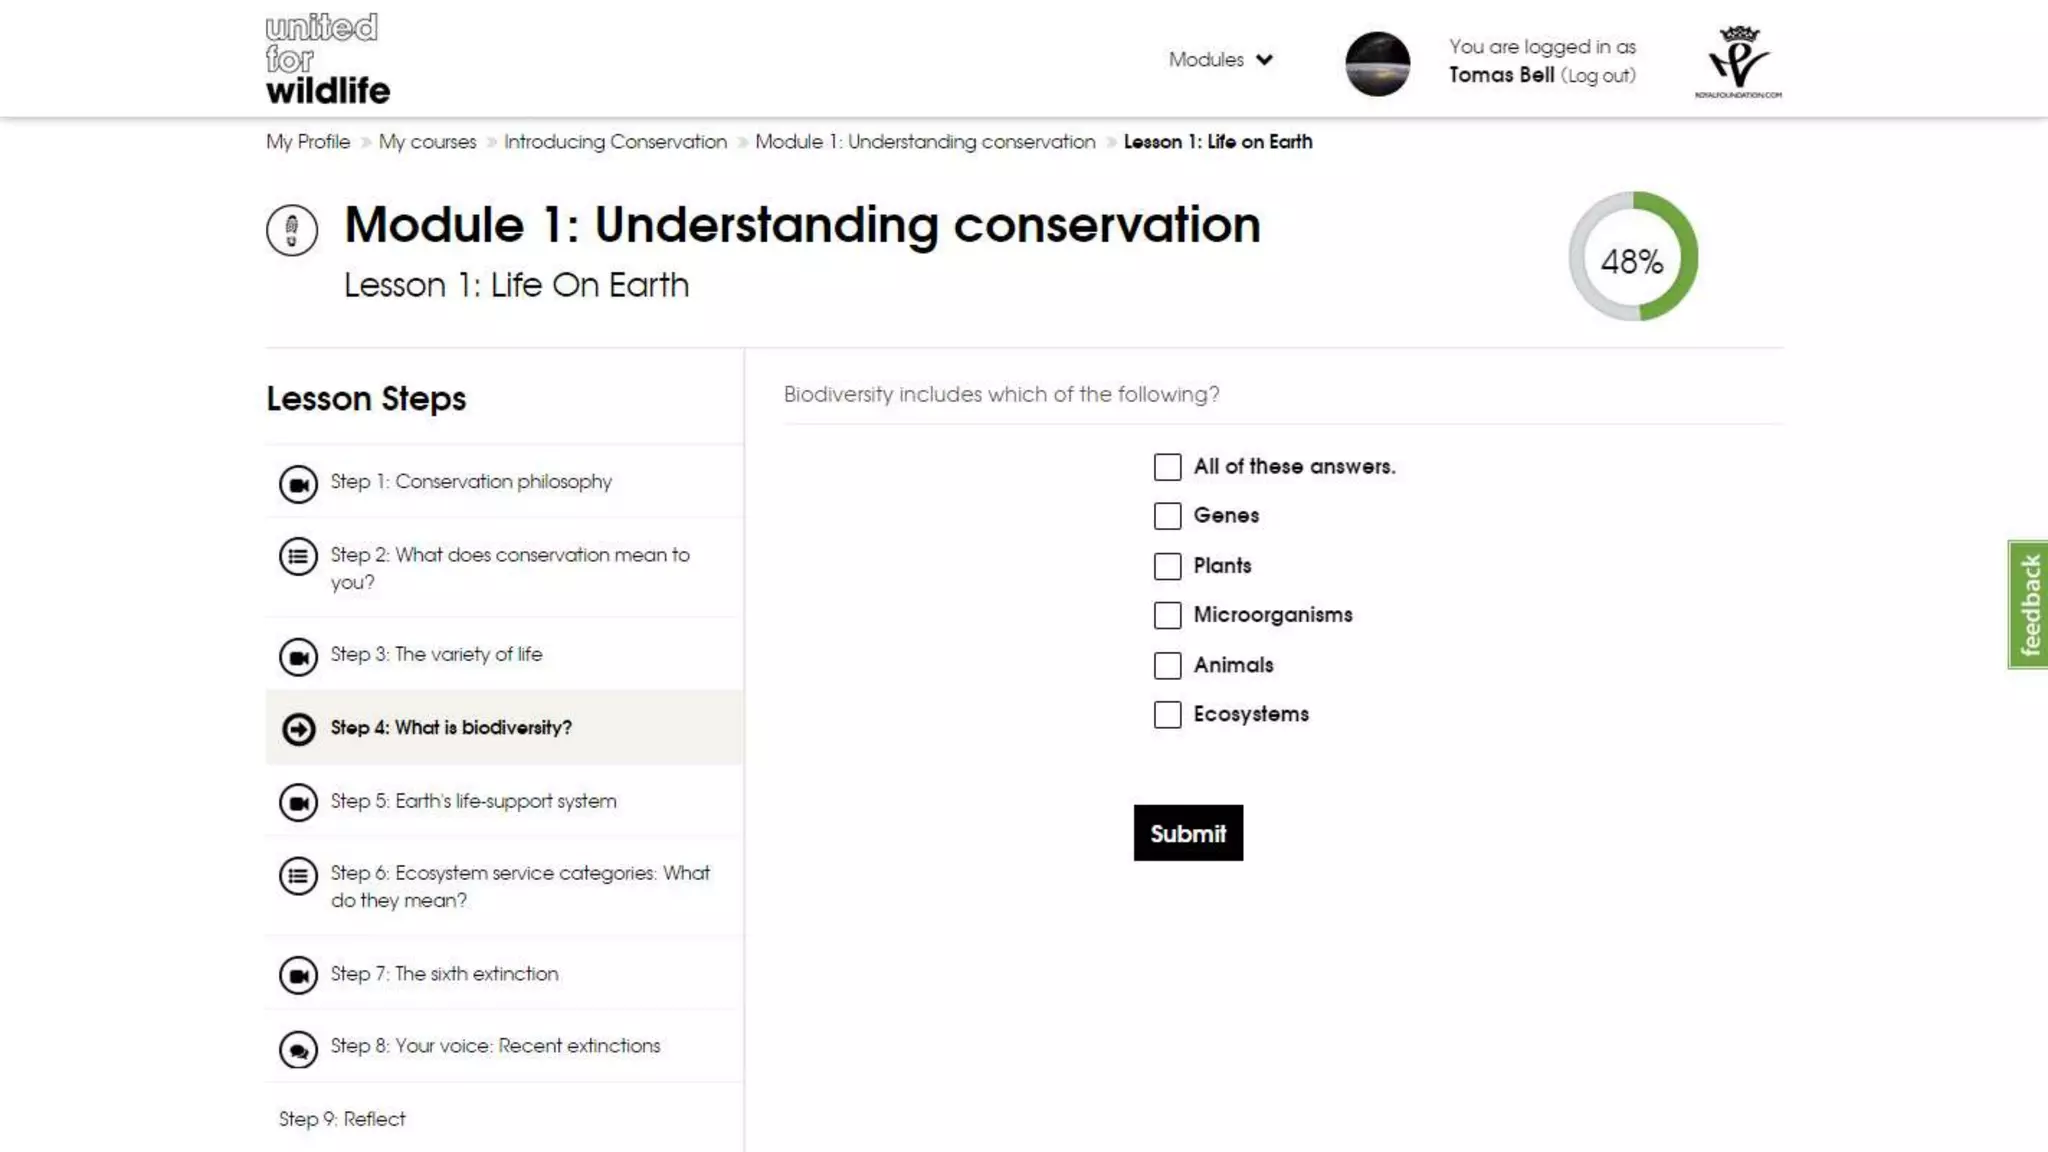Expand the Modules dropdown menu
Image resolution: width=2048 pixels, height=1152 pixels.
(x=1220, y=60)
